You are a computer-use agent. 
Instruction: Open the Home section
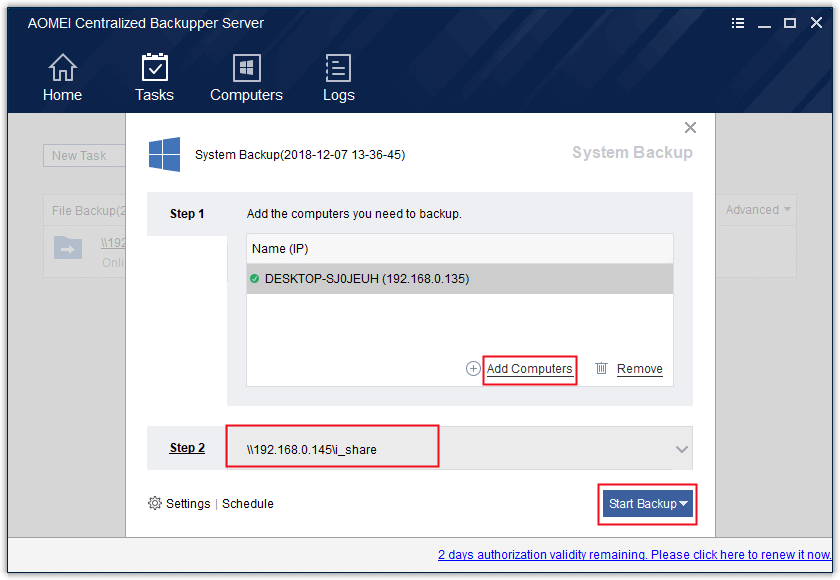(x=63, y=78)
